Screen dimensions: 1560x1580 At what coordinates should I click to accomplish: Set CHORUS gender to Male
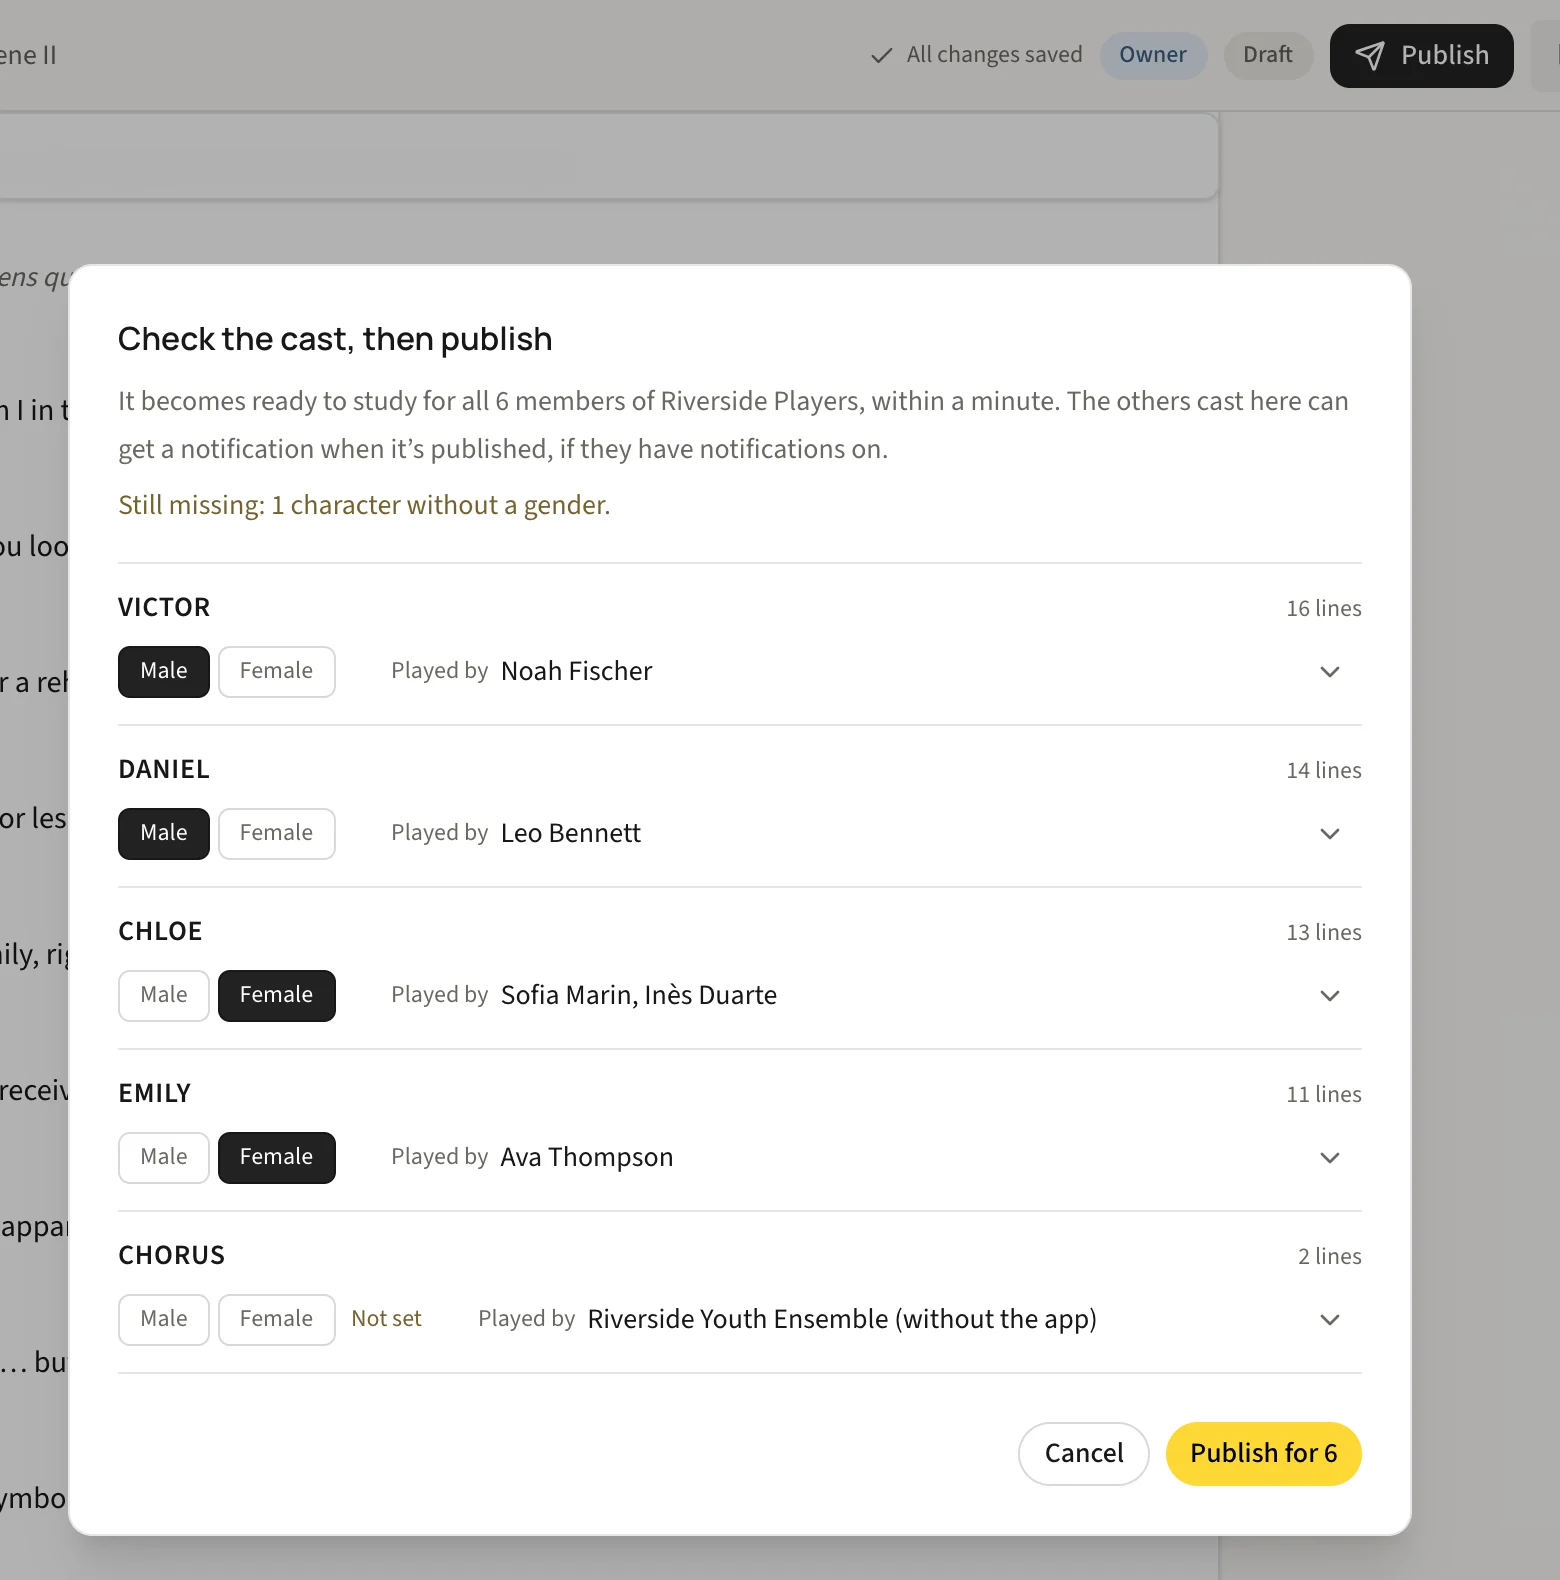point(164,1319)
